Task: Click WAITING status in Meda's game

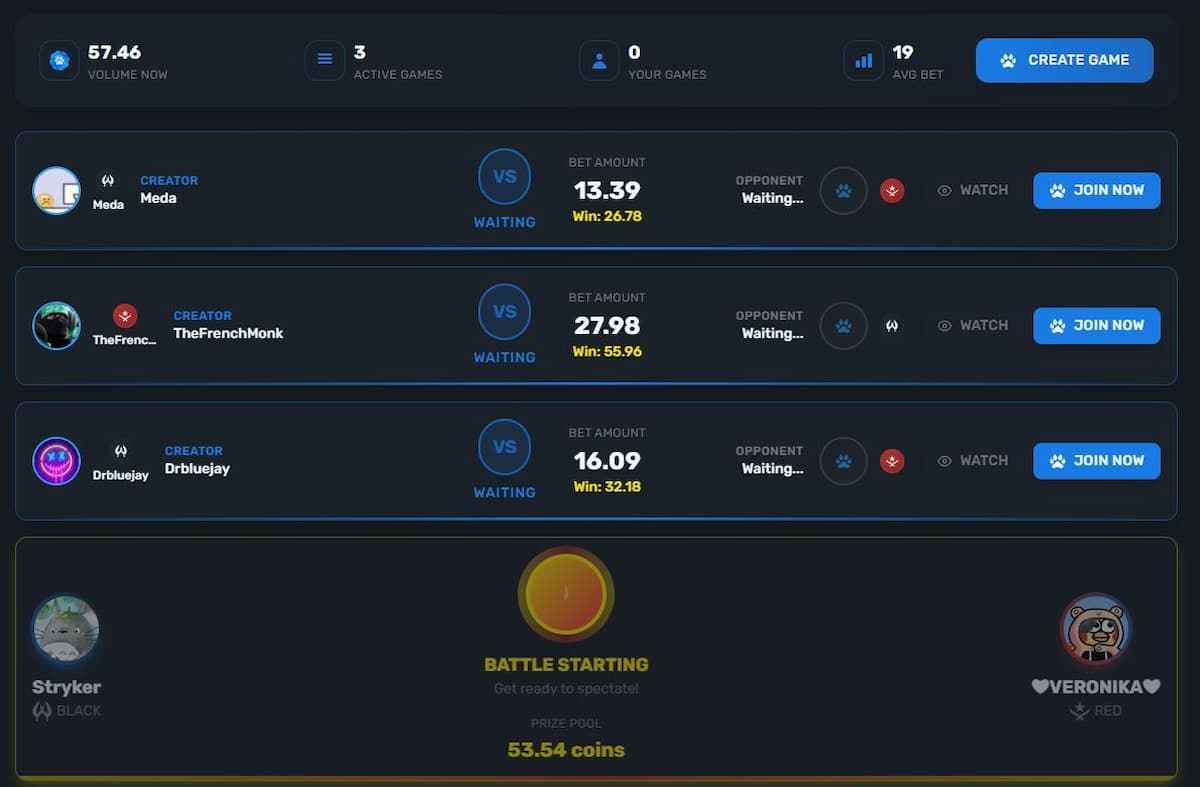Action: (504, 222)
